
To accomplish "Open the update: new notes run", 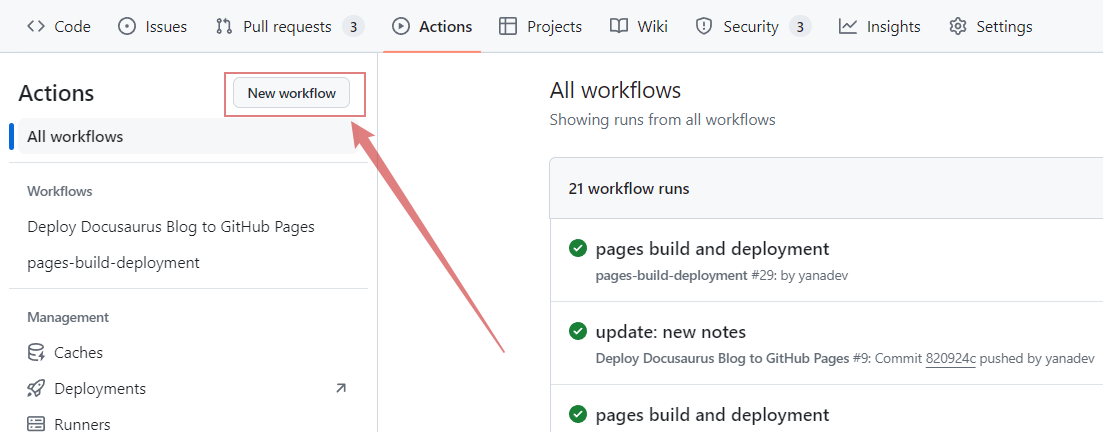I will (x=671, y=331).
